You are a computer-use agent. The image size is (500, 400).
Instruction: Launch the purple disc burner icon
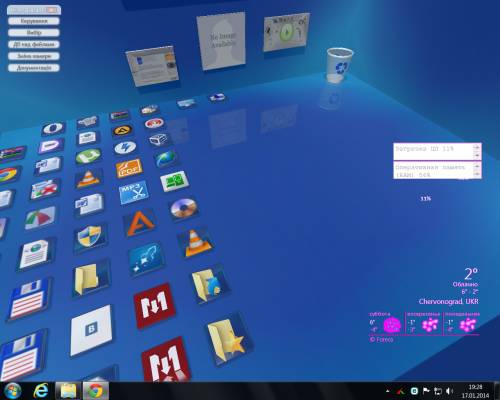coord(183,209)
